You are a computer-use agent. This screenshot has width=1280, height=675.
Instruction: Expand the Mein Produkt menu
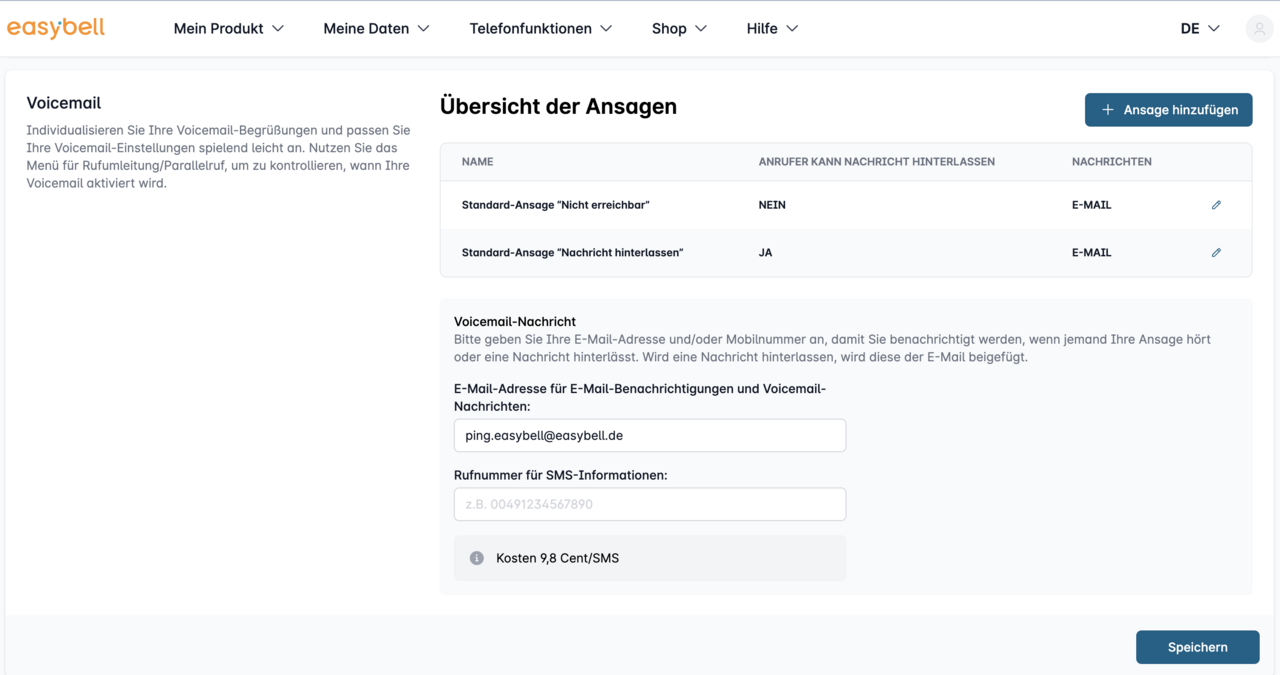(228, 29)
